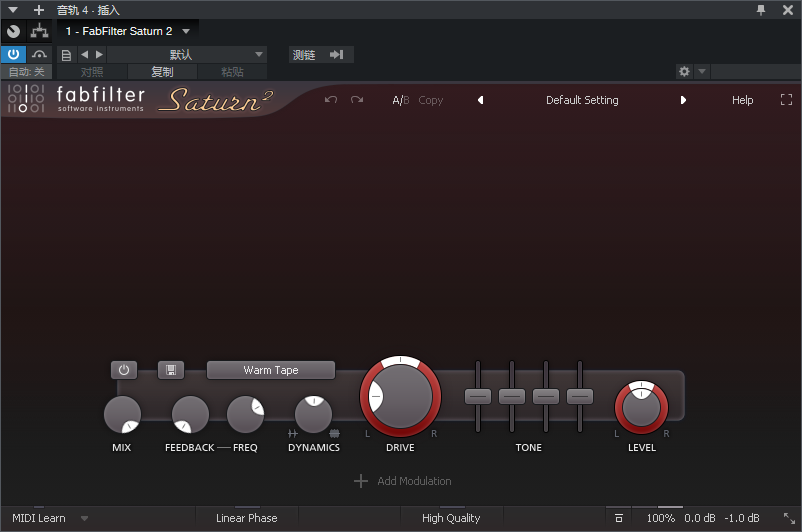
Task: Open the gear settings icon
Action: [x=684, y=71]
